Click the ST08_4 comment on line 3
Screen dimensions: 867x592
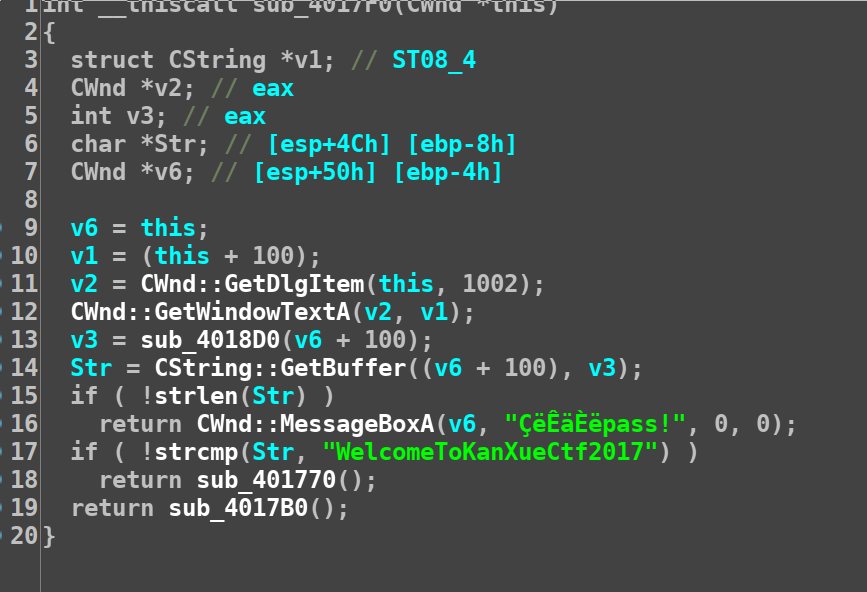(x=434, y=60)
